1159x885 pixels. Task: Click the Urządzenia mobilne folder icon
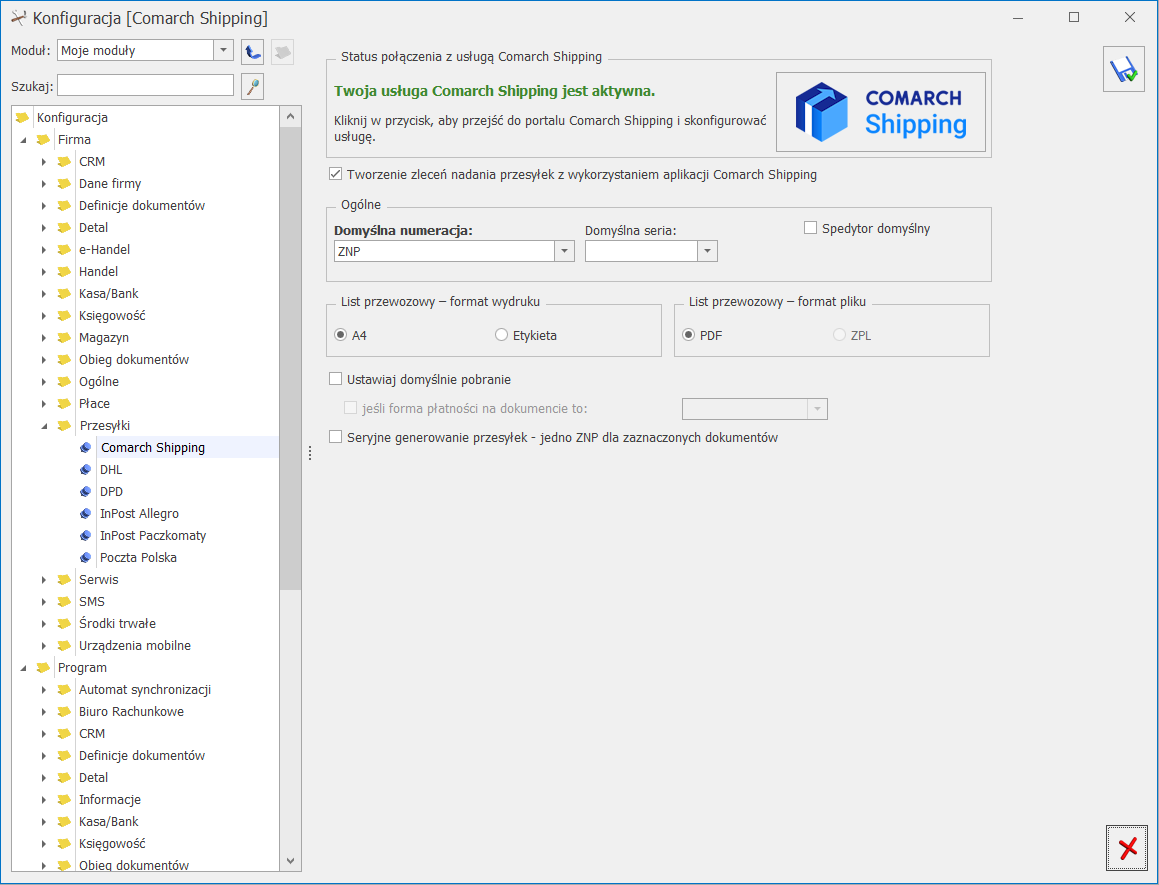click(x=64, y=645)
